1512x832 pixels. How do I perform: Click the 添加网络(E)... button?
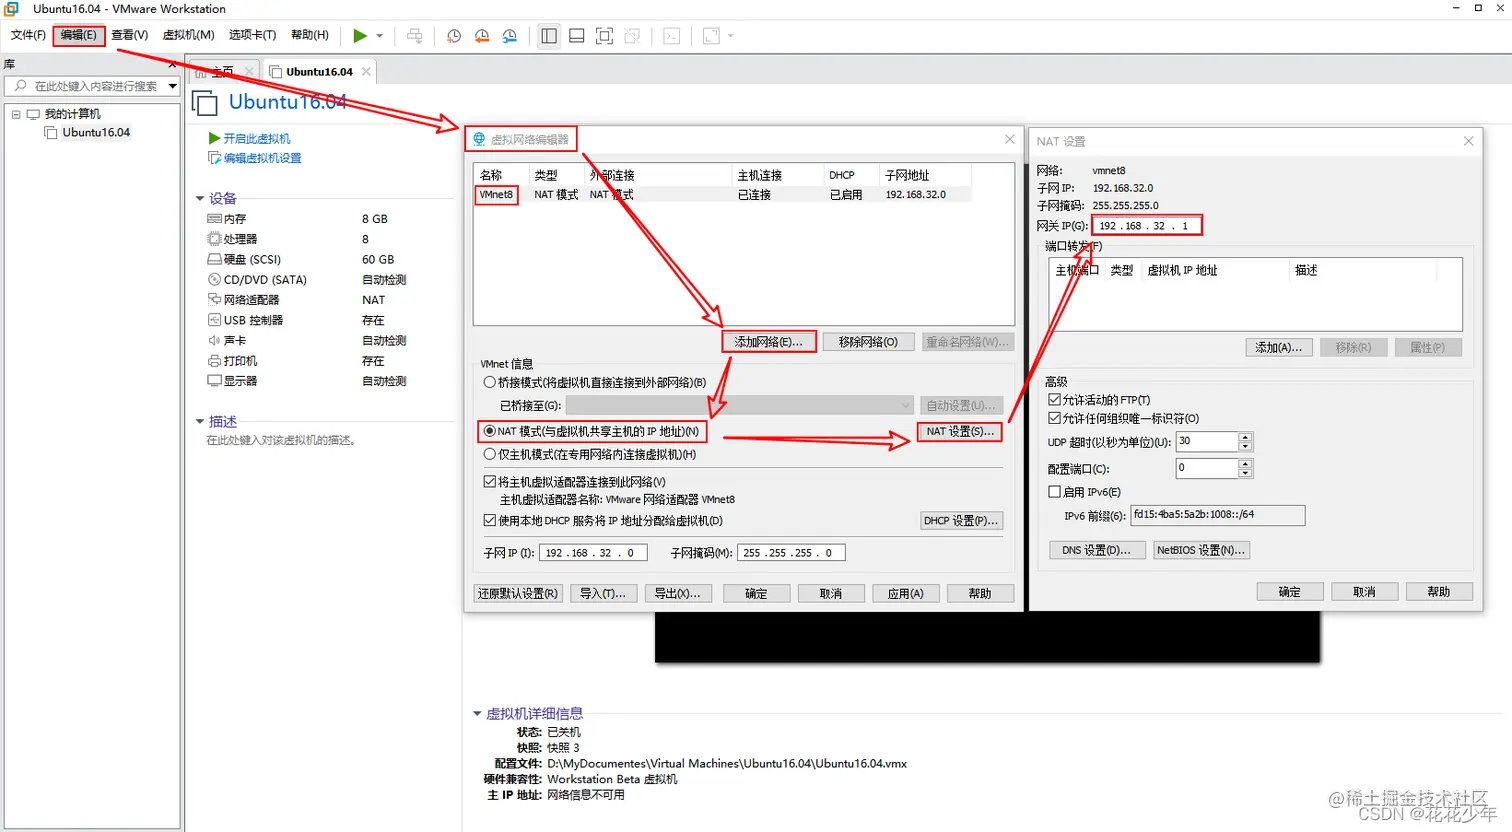(769, 342)
